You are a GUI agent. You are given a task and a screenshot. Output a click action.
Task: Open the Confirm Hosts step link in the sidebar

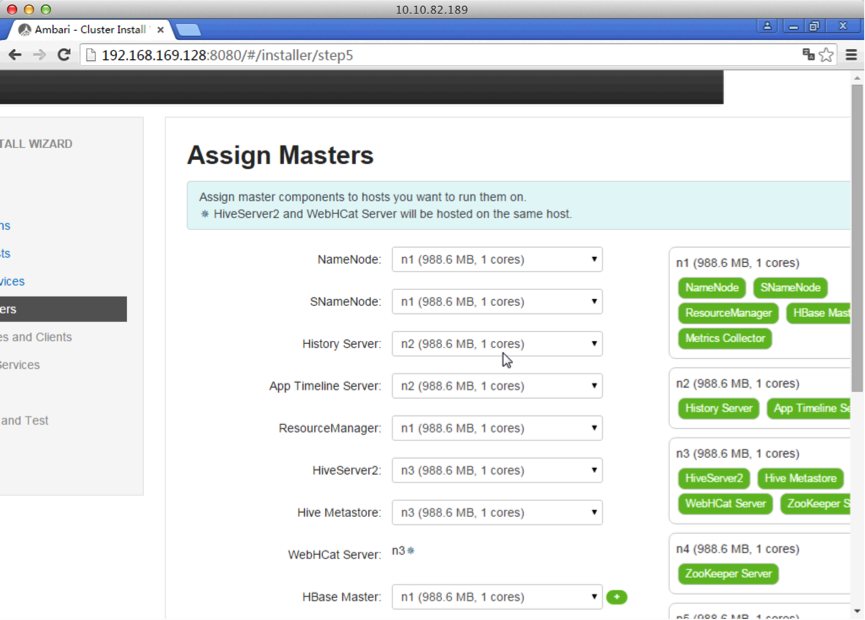6,253
